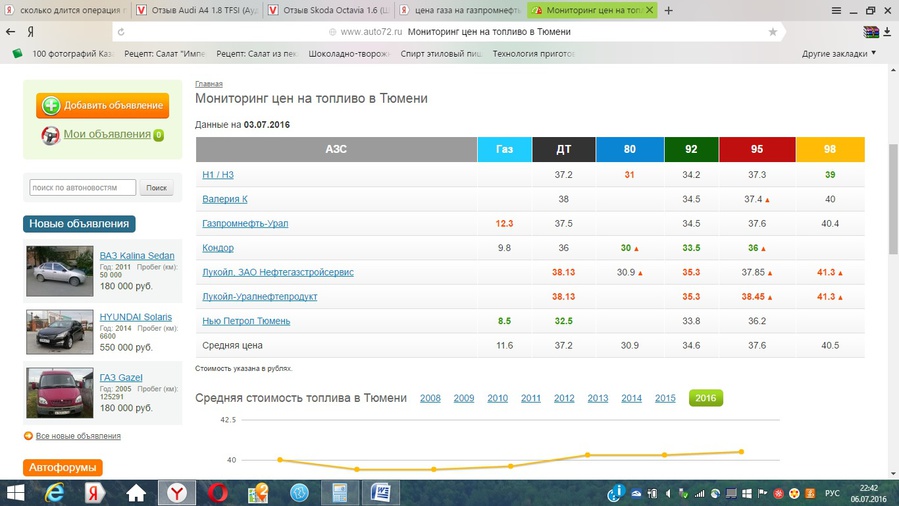Open the Home icon in the taskbar
Viewport: 899px width, 506px height.
136,493
